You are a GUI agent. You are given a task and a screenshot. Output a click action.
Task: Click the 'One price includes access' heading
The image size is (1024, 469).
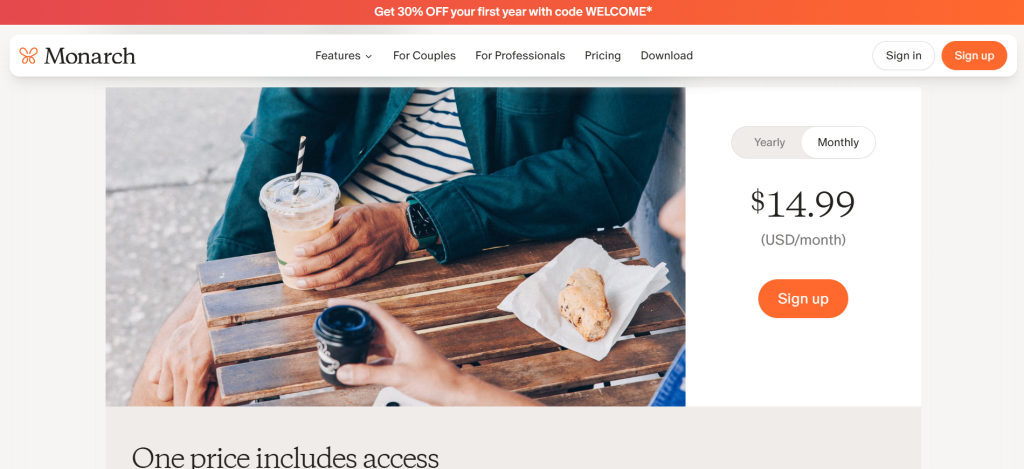tap(285, 457)
